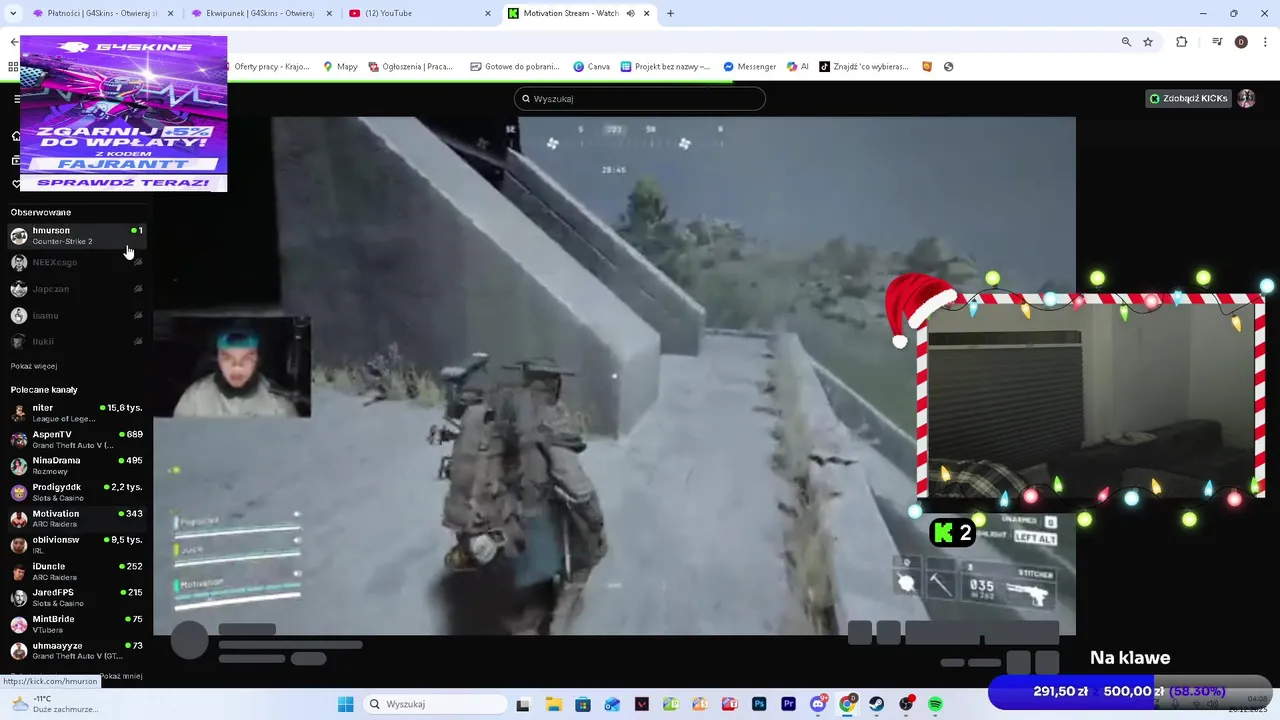Open the Messenger bookmark
Image resolution: width=1280 pixels, height=720 pixels.
pos(750,67)
